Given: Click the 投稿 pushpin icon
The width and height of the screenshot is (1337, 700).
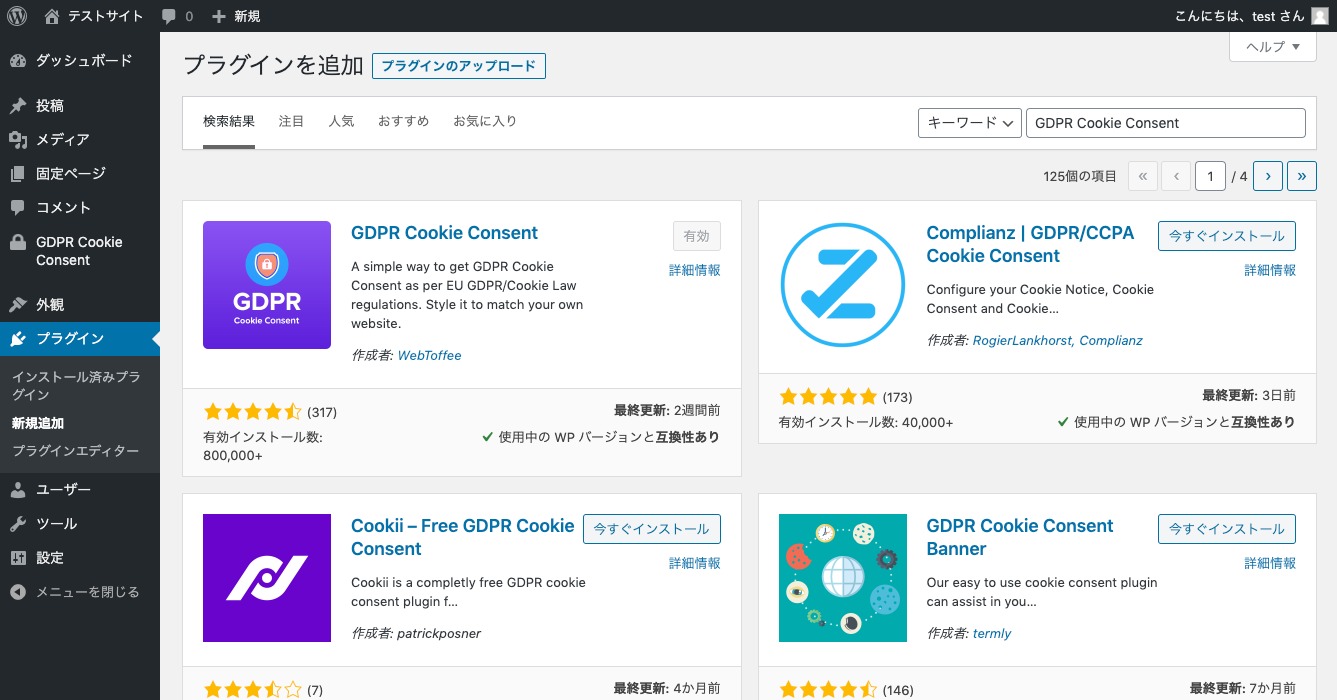Looking at the screenshot, I should 18,106.
